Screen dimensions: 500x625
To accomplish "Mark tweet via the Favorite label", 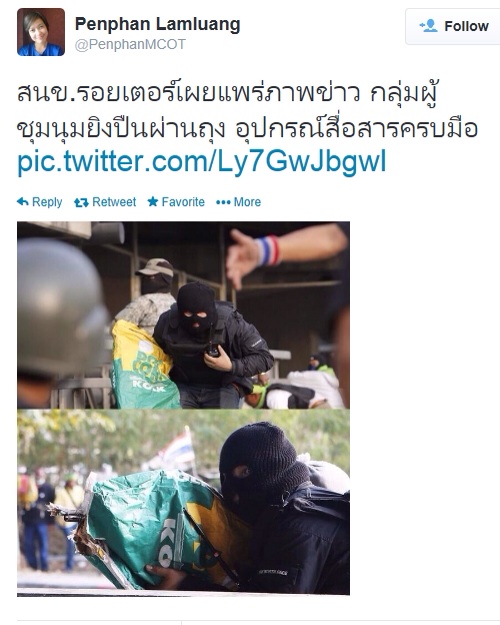I will tap(183, 202).
